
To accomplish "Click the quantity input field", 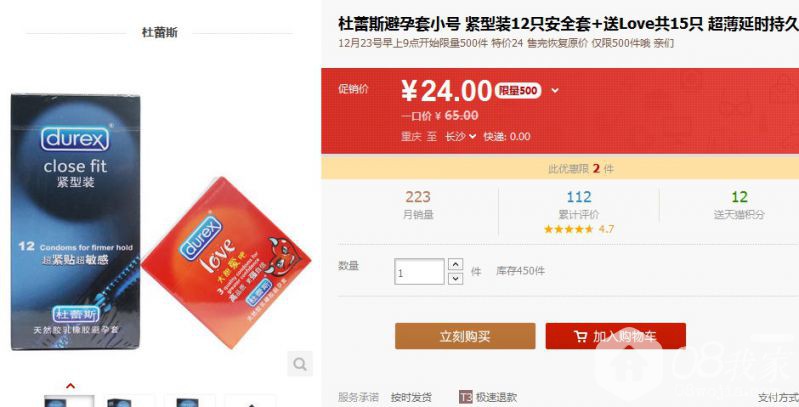I will 419,272.
